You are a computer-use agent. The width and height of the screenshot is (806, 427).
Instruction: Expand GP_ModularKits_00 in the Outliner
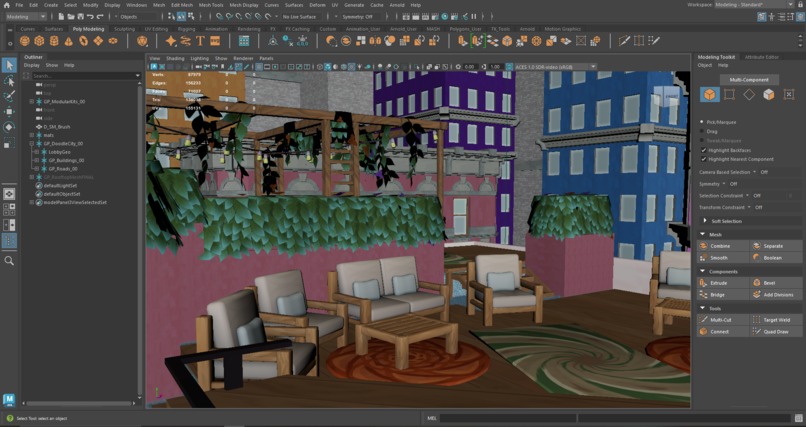[32, 102]
